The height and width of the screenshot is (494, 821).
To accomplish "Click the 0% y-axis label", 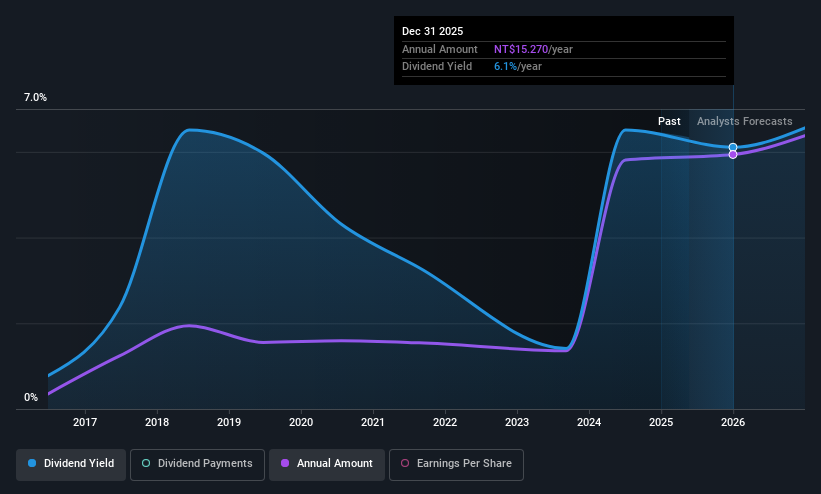I will (x=31, y=398).
